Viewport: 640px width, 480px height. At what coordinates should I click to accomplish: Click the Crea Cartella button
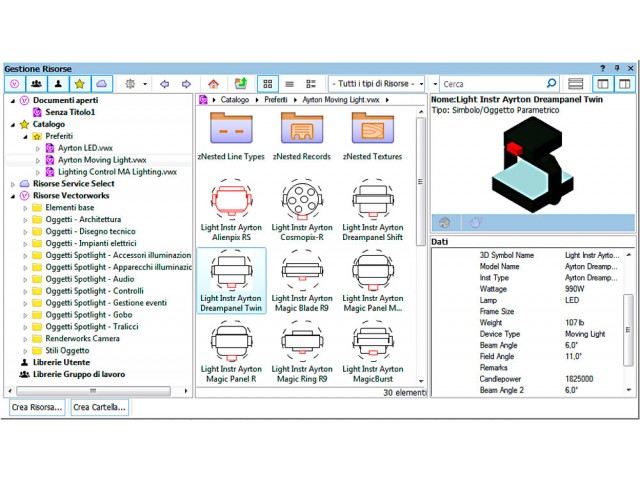tap(99, 407)
